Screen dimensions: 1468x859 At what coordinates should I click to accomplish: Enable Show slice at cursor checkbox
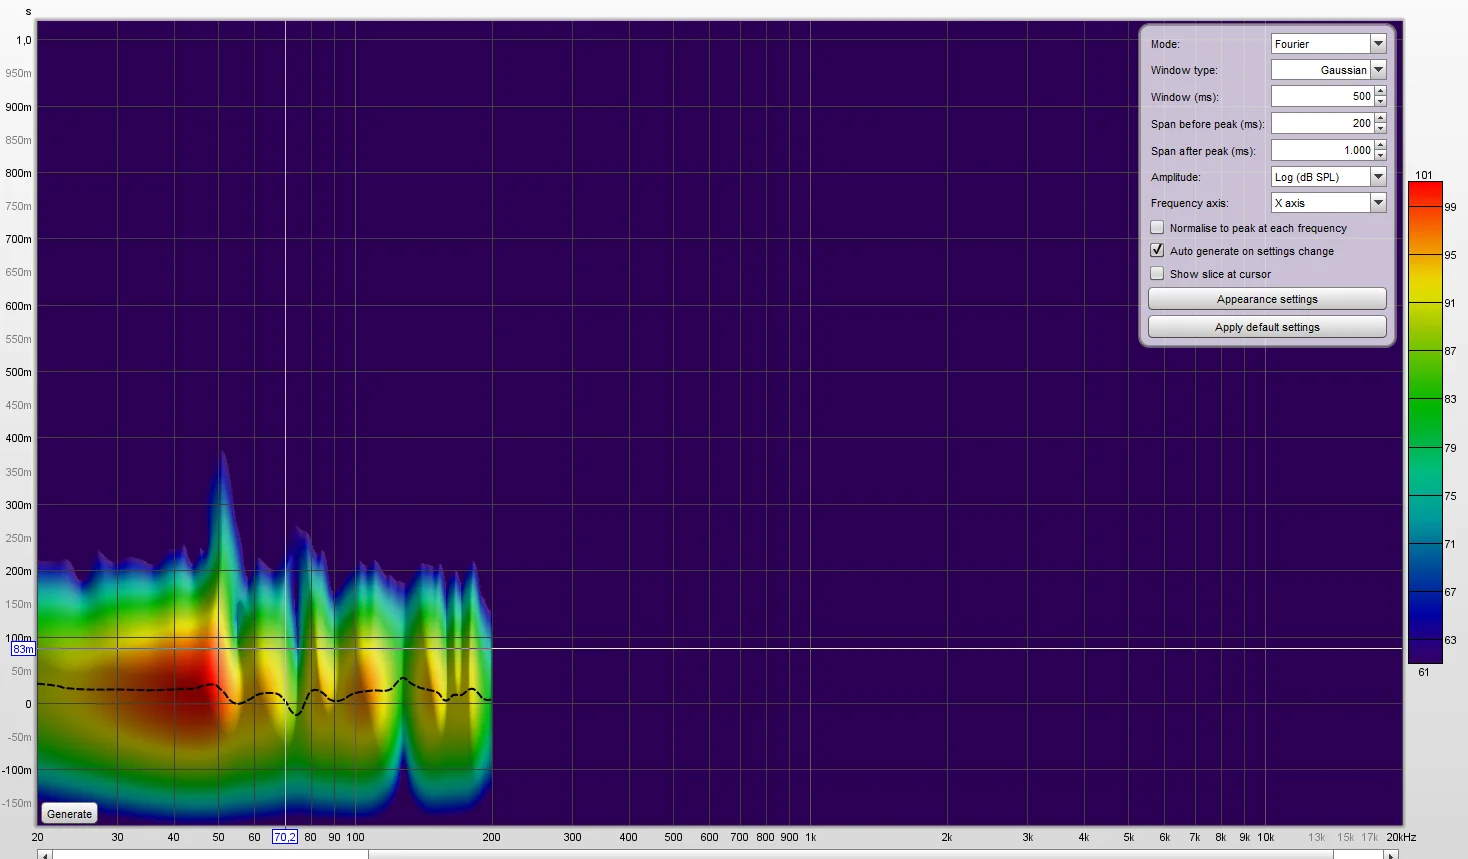1158,274
